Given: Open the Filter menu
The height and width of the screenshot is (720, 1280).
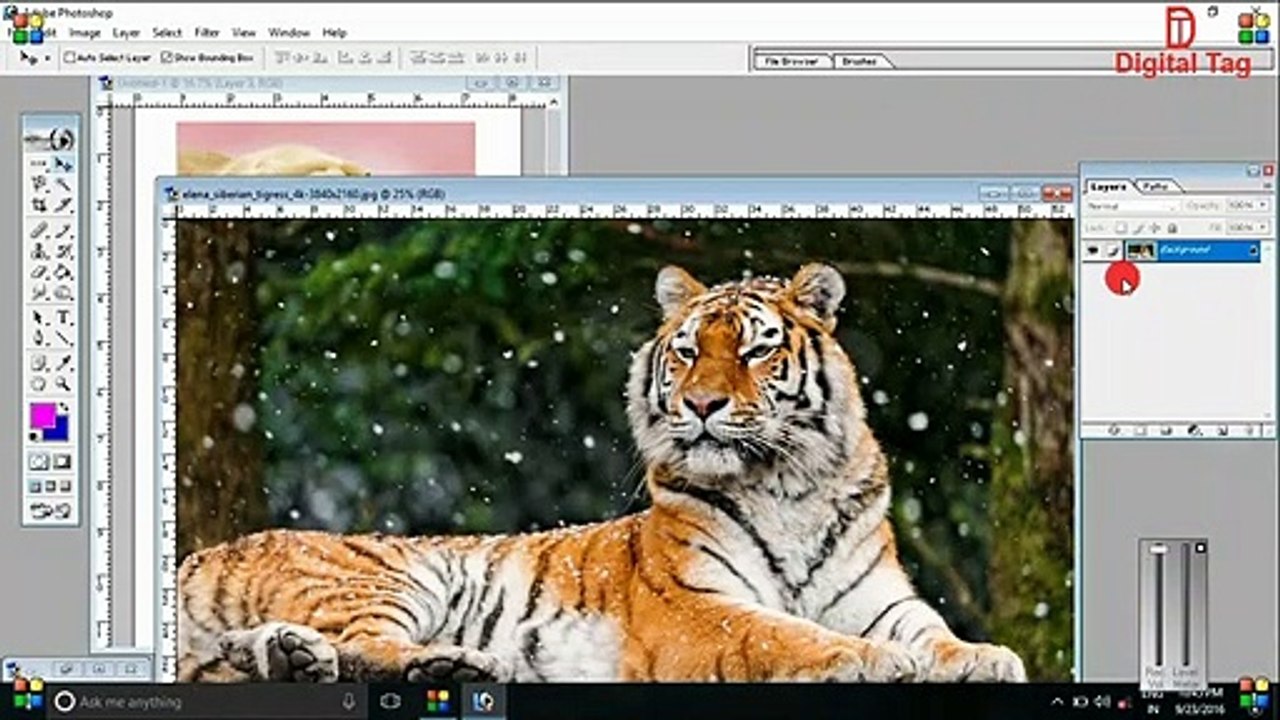Looking at the screenshot, I should point(207,33).
